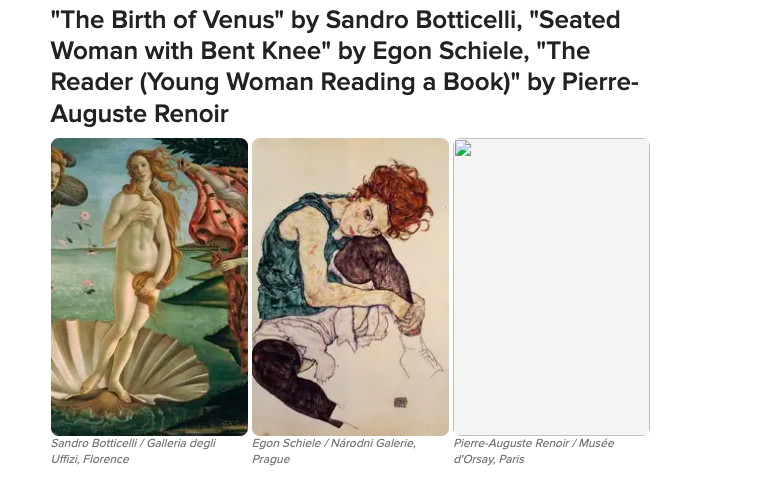Click the "d'Orsay, Paris" caption line

[489, 459]
